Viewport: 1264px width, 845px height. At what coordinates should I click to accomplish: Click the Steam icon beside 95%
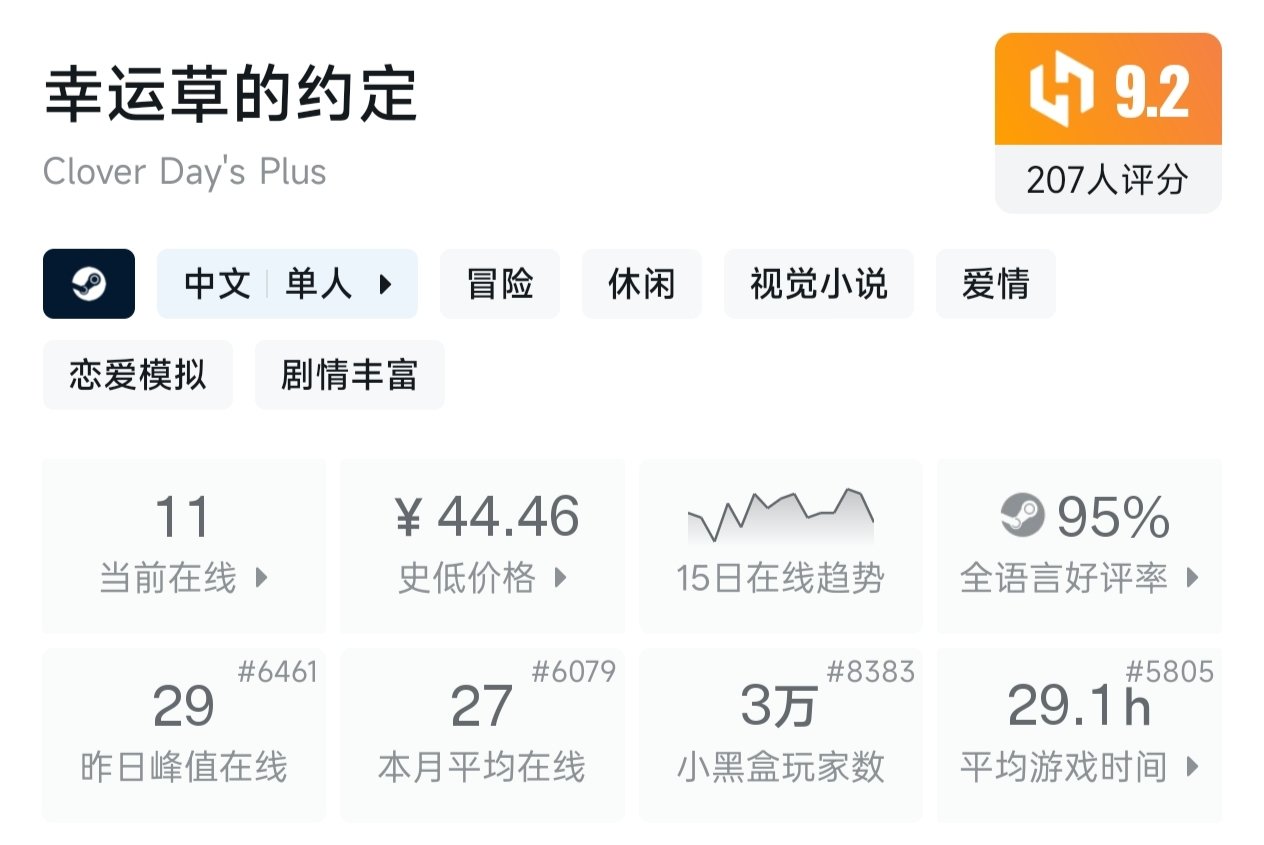click(1022, 516)
